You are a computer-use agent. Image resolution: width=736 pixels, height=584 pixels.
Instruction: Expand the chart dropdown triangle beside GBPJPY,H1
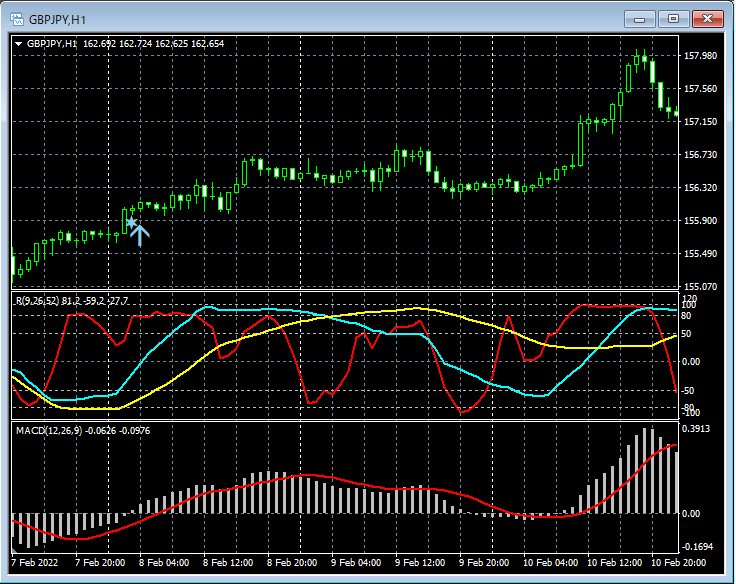coord(19,44)
